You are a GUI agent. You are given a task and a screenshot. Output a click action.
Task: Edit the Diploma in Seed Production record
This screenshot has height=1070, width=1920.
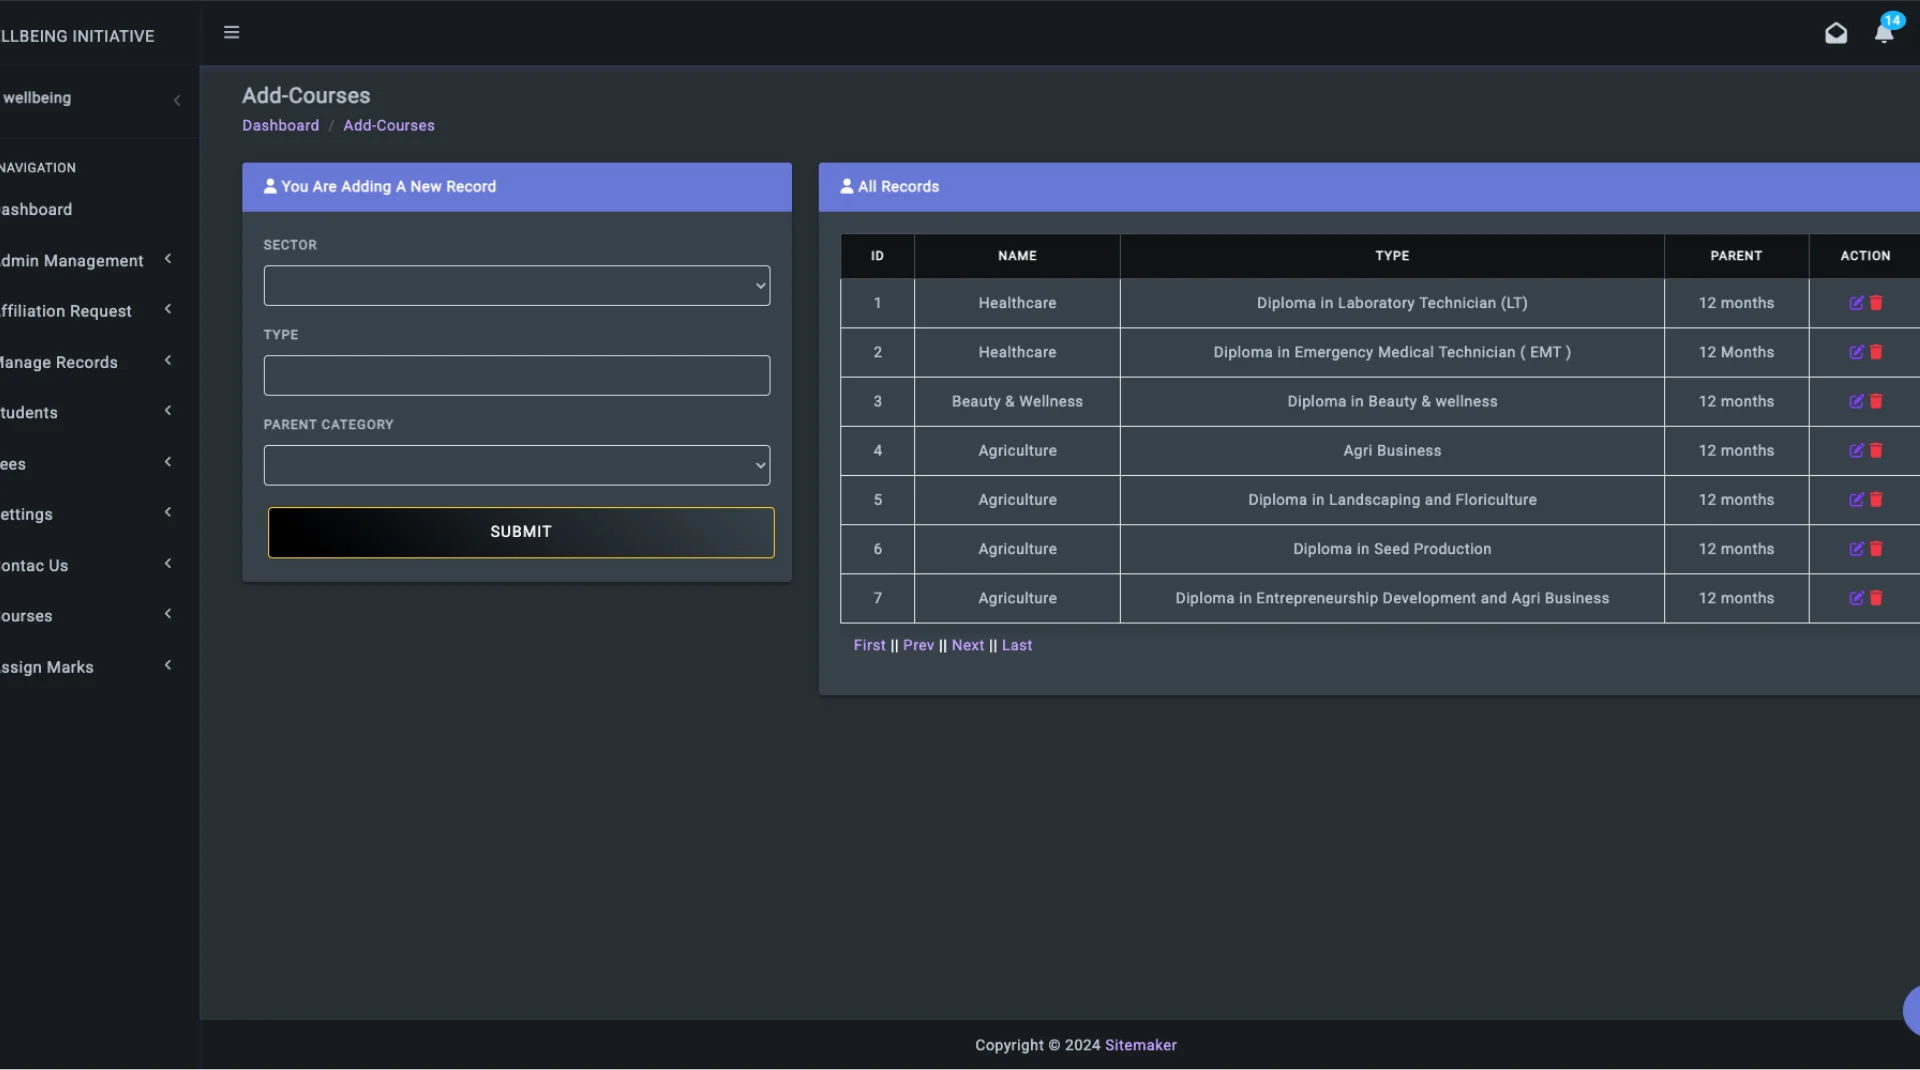(x=1856, y=549)
